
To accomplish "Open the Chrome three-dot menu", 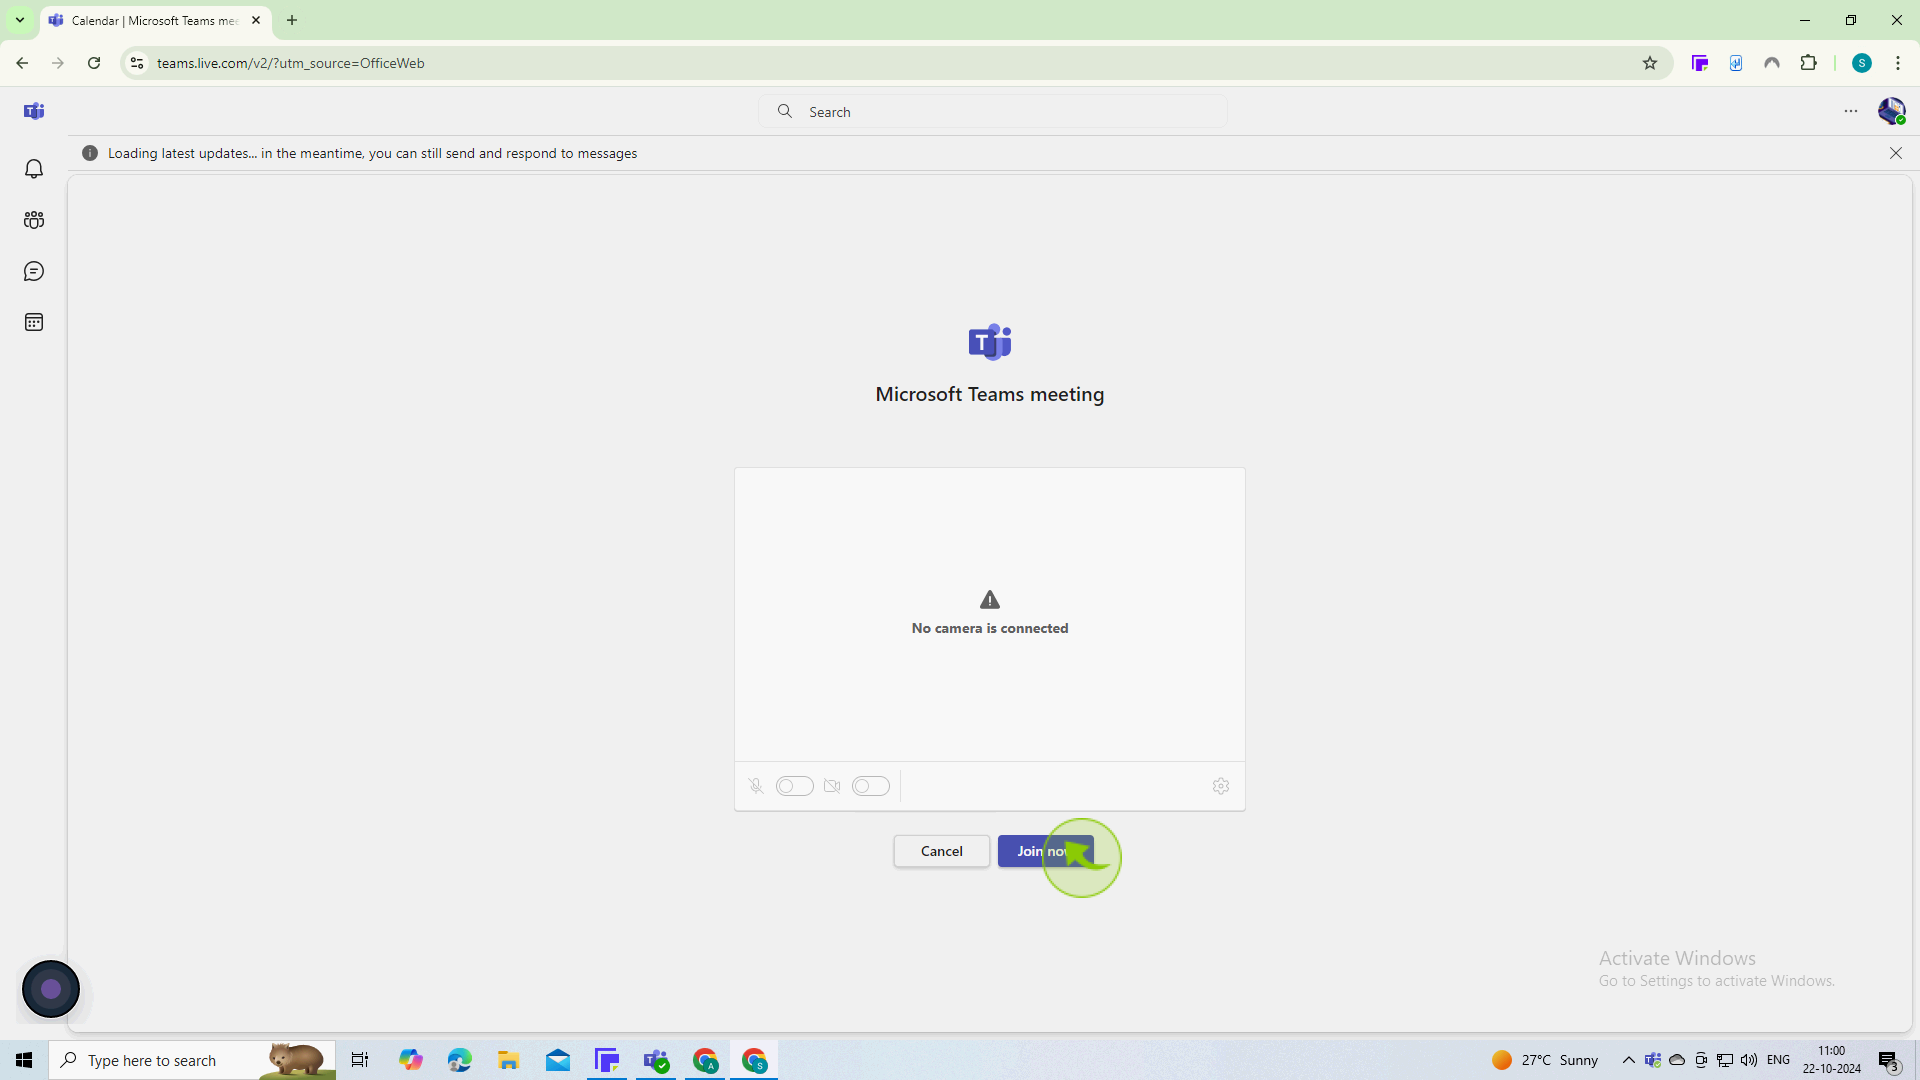I will (1898, 63).
